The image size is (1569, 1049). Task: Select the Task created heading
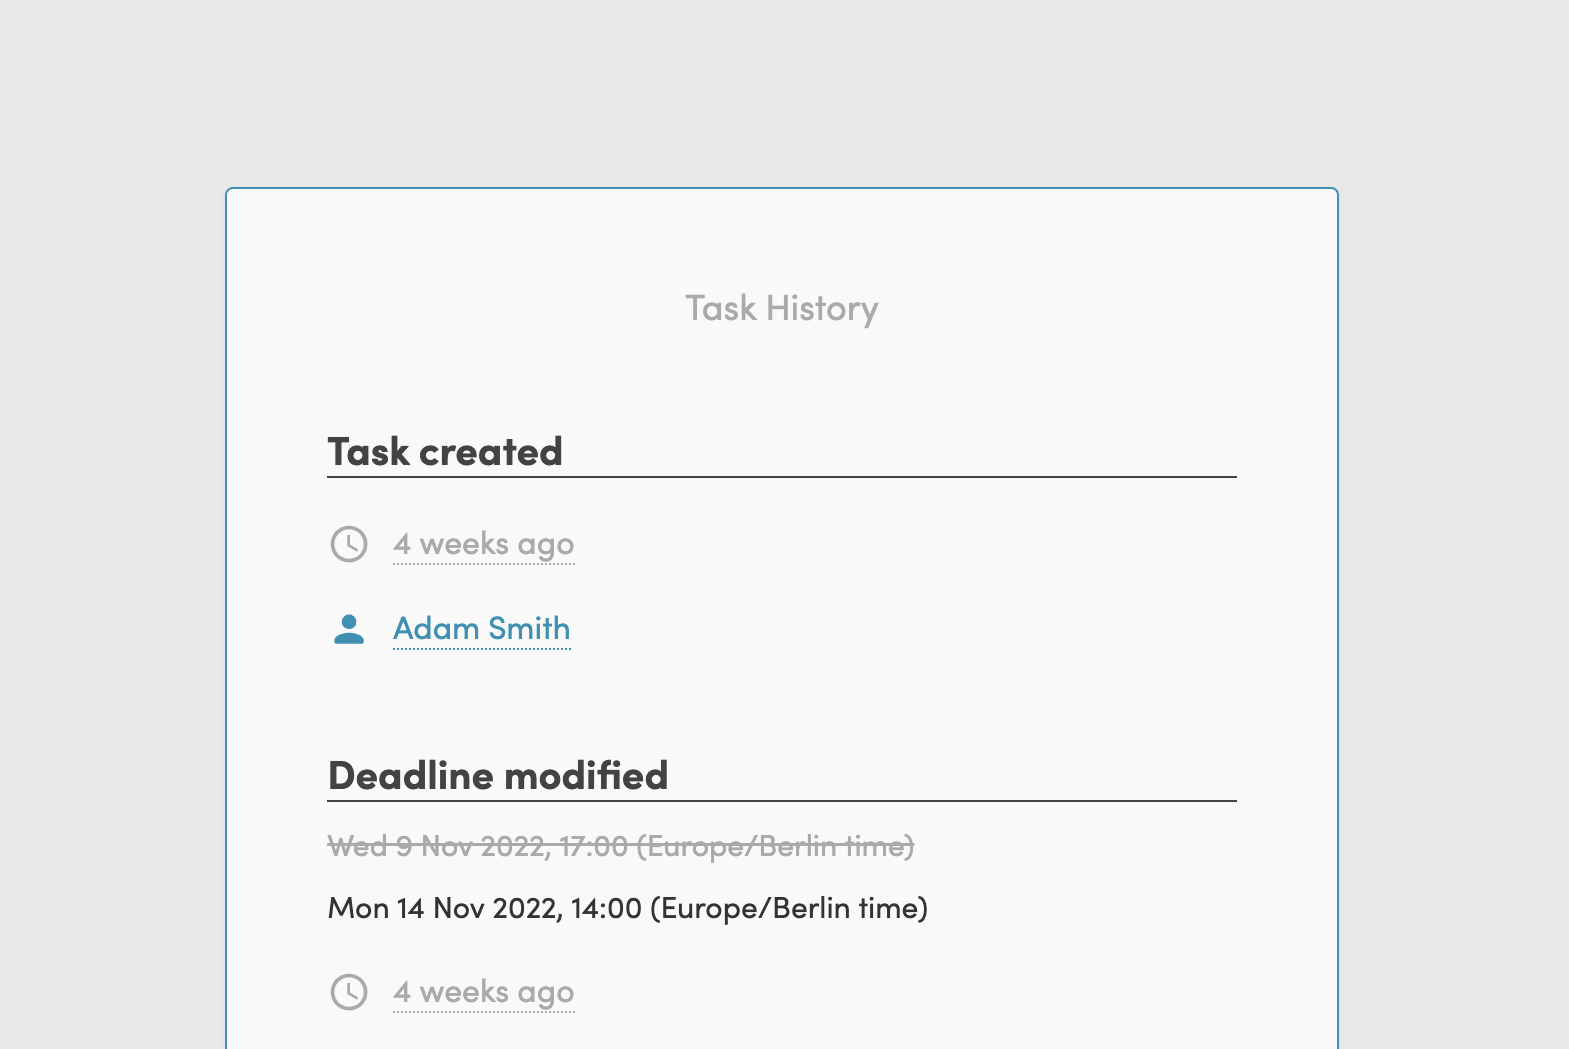[445, 452]
